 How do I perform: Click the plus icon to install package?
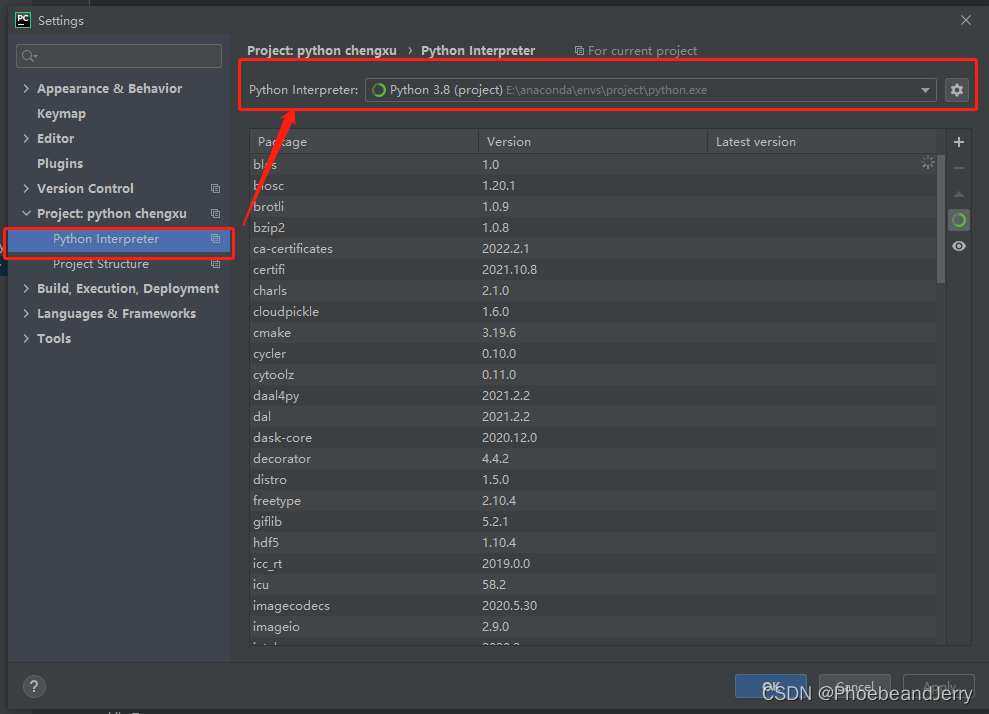[x=959, y=142]
